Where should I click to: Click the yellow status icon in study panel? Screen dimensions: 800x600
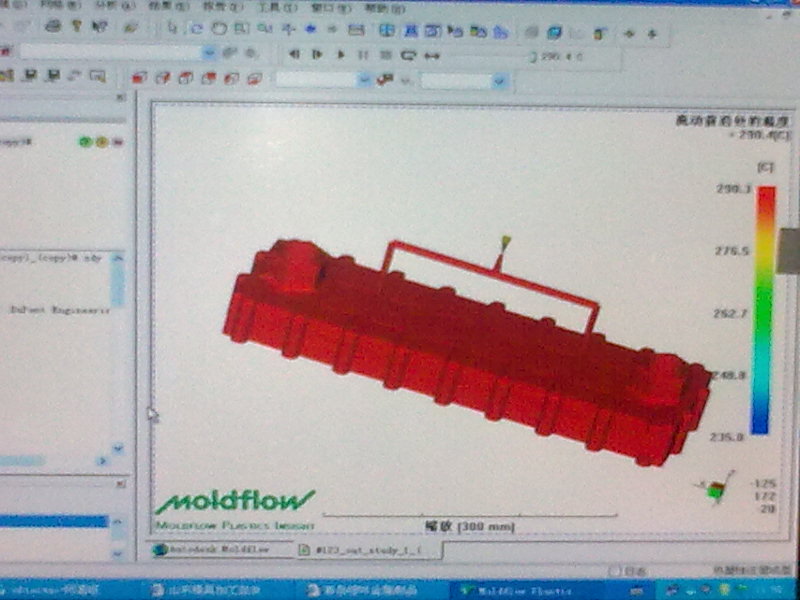[x=101, y=142]
